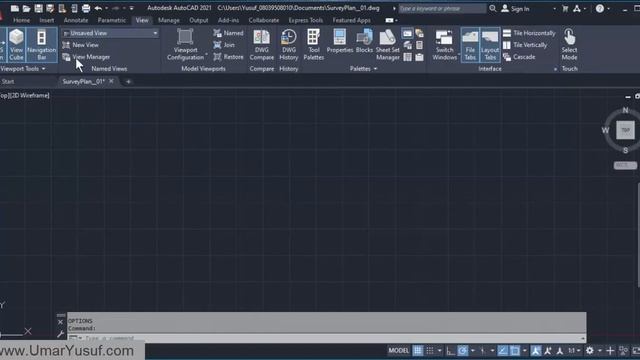Screen dimensions: 640x360
Task: Toggle the View Cube button
Action: (x=16, y=44)
